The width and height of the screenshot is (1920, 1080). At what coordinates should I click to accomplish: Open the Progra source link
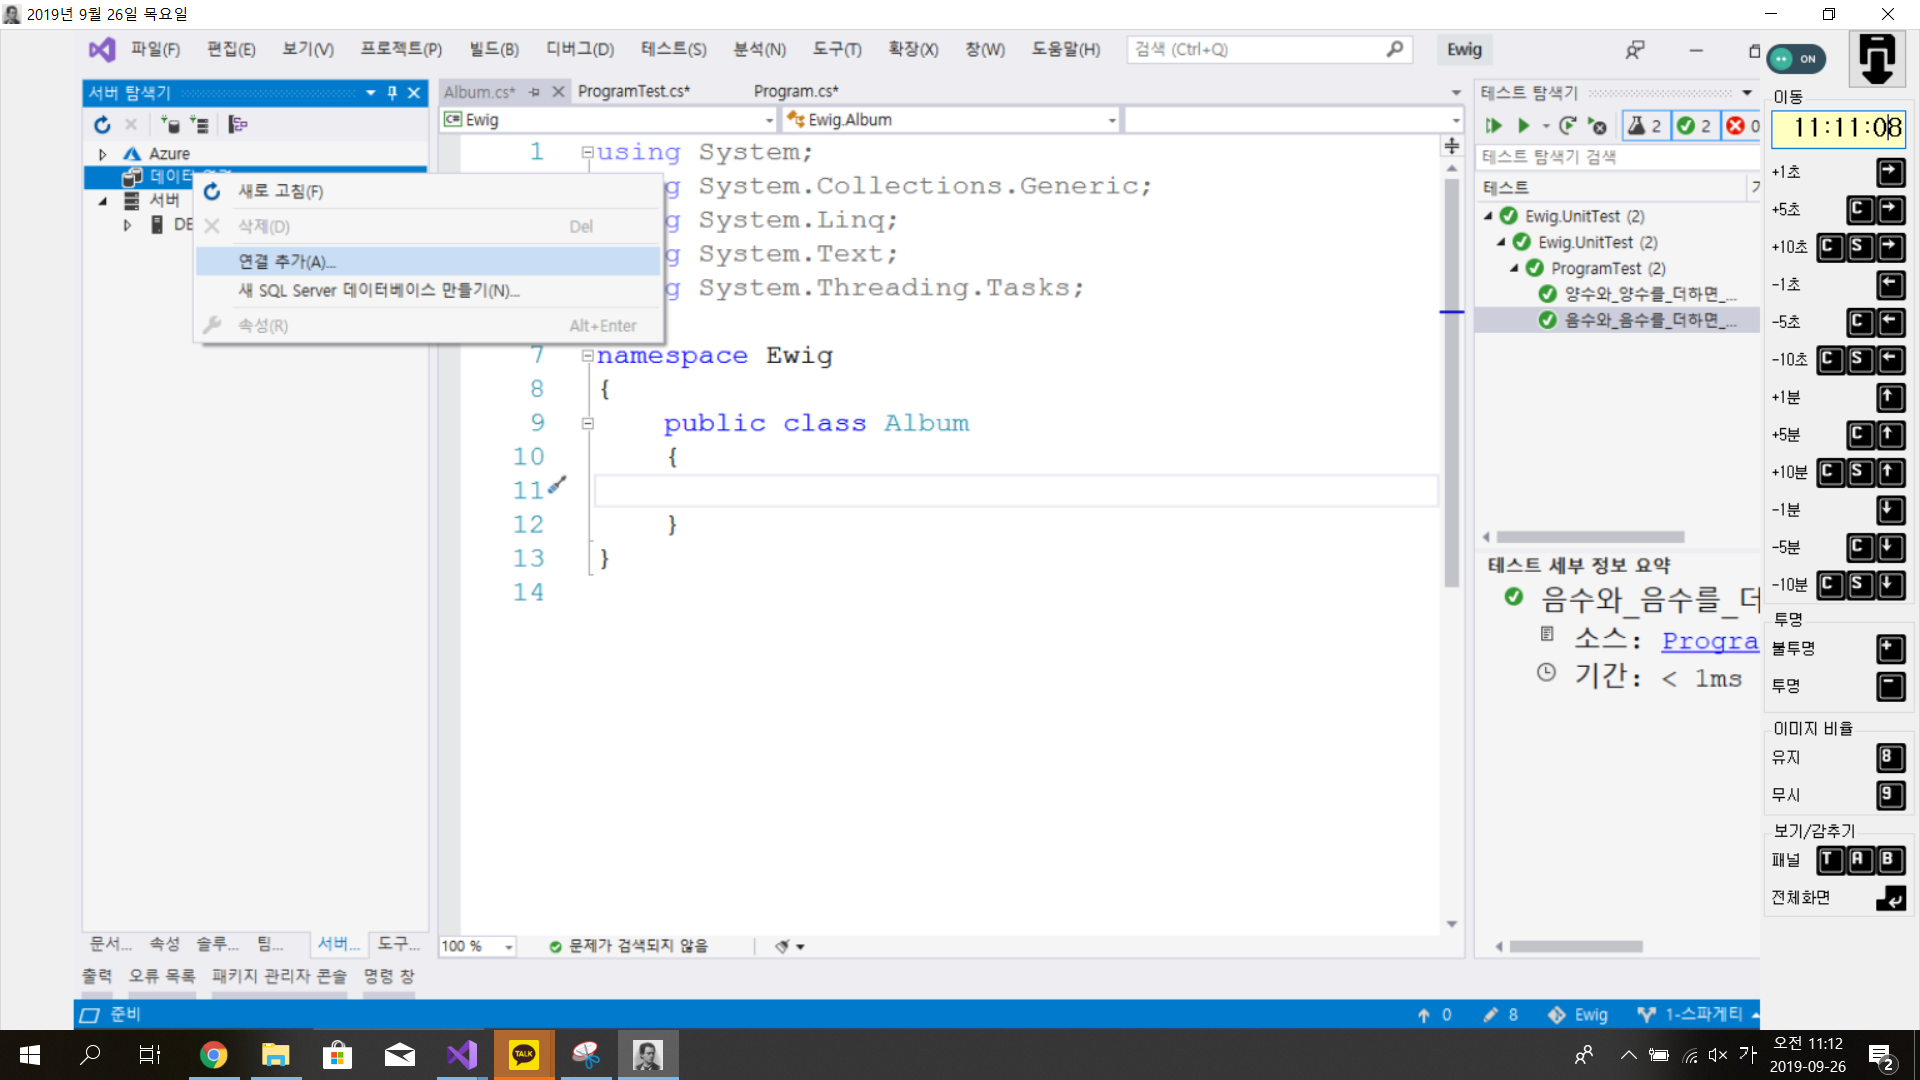[1709, 641]
